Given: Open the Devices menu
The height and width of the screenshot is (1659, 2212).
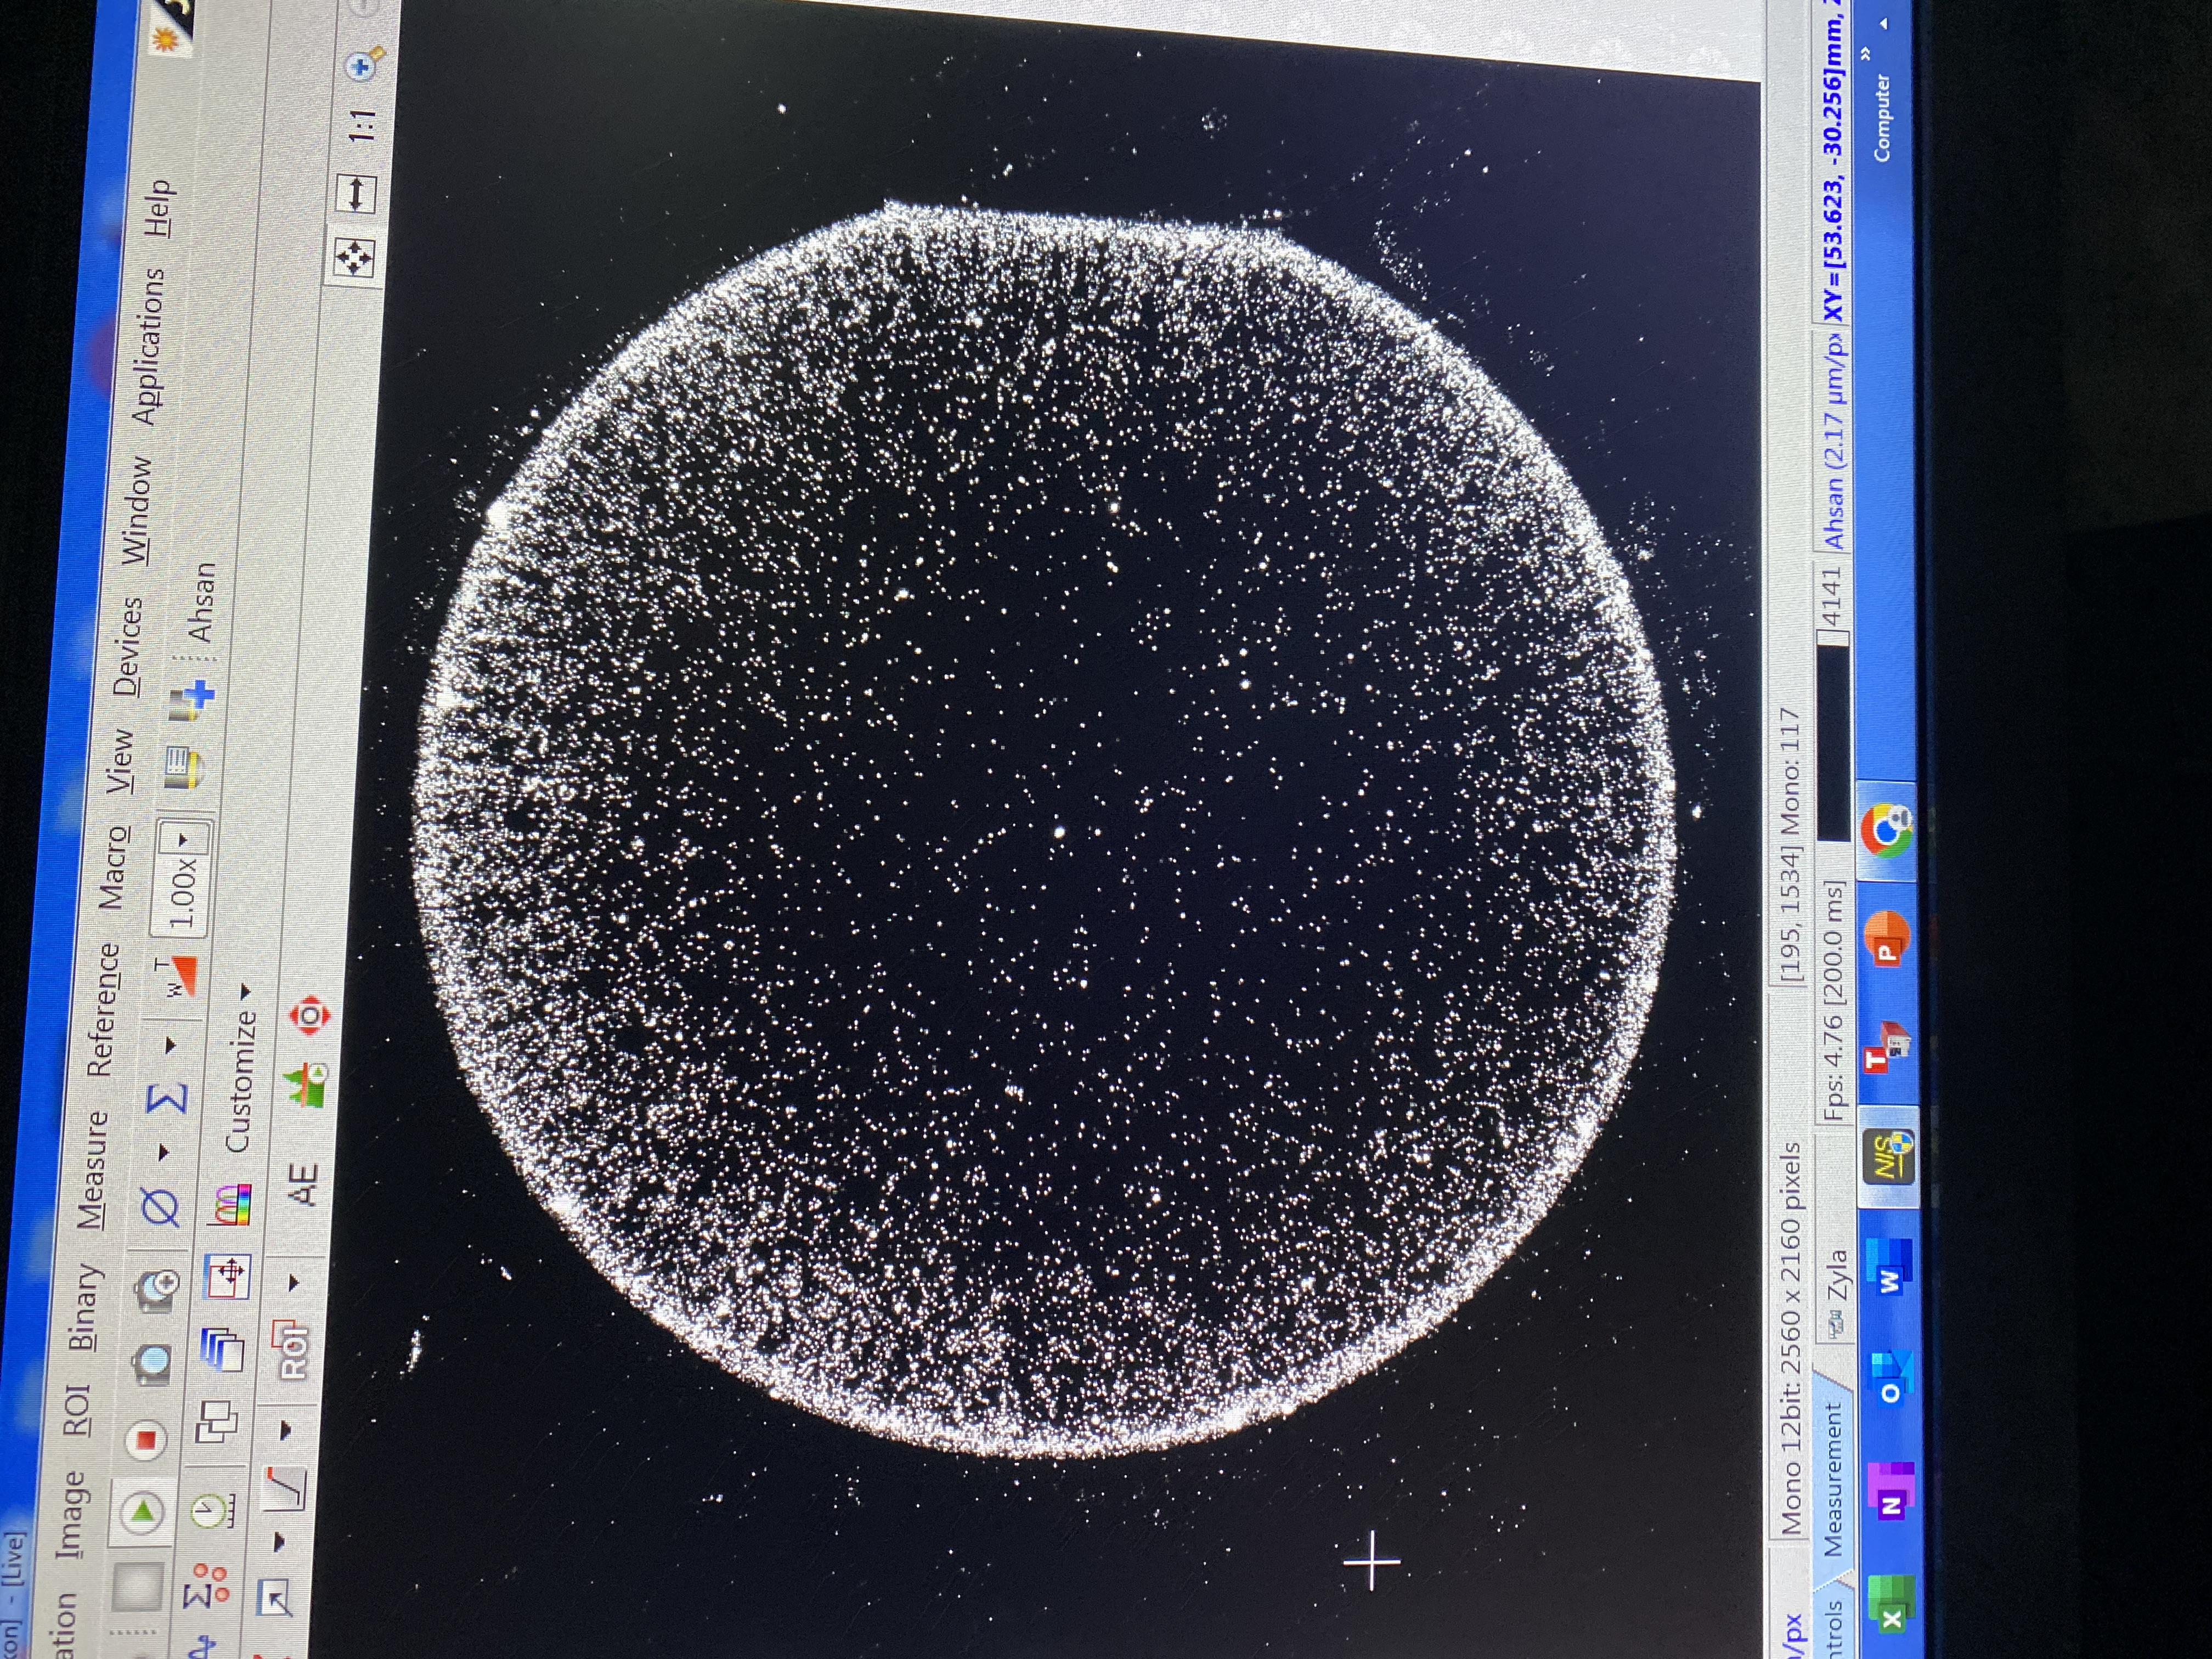Looking at the screenshot, I should click(129, 647).
